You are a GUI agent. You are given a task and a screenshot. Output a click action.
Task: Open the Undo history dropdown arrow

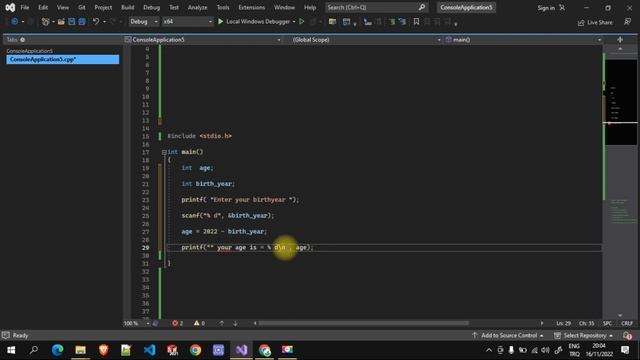coord(104,22)
